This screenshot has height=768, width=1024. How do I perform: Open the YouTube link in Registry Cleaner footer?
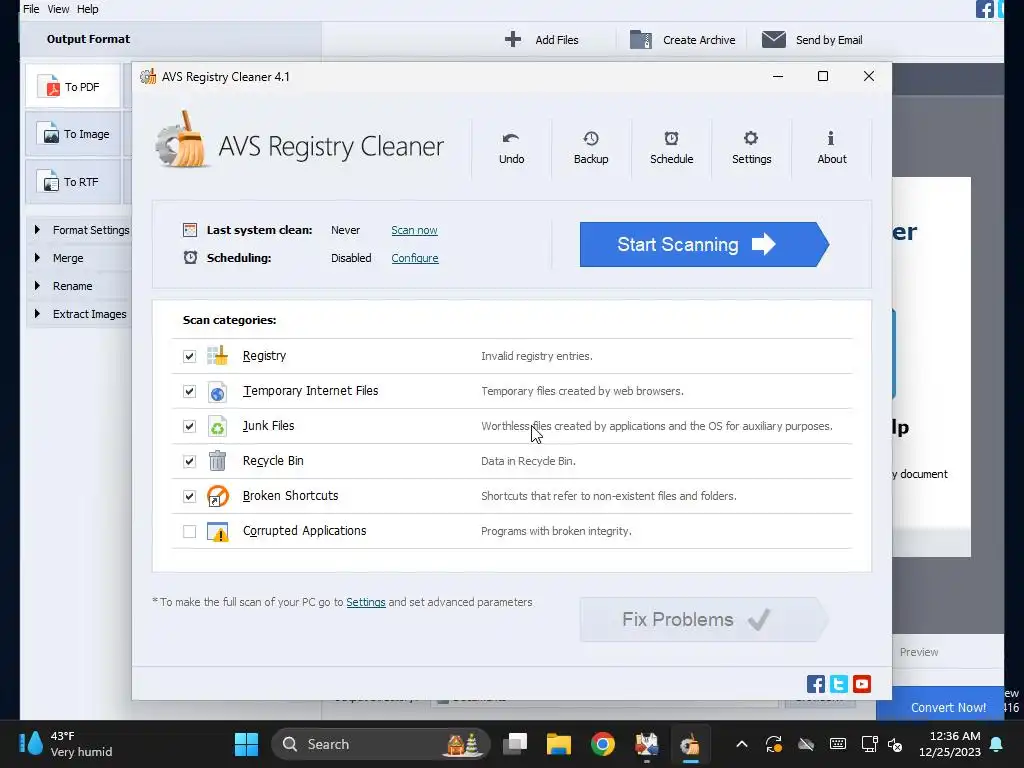coord(862,684)
